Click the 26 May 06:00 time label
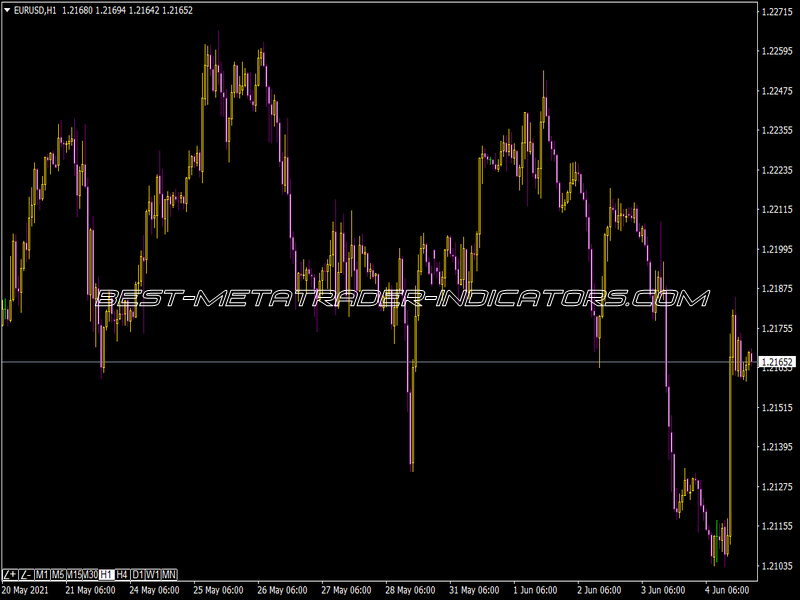 (x=282, y=590)
